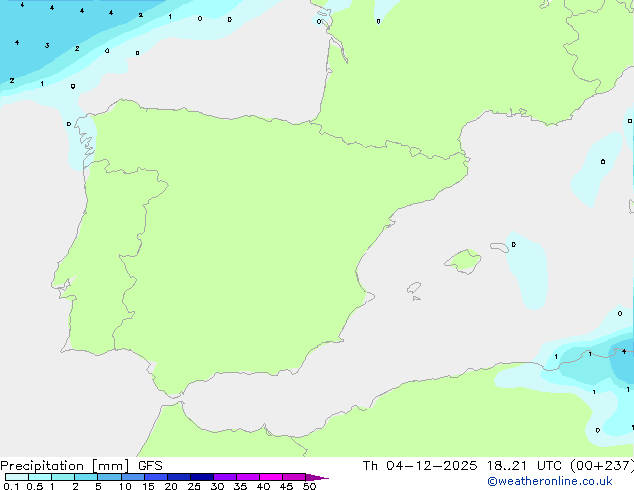Click the "10" legend scale label

tap(125, 486)
